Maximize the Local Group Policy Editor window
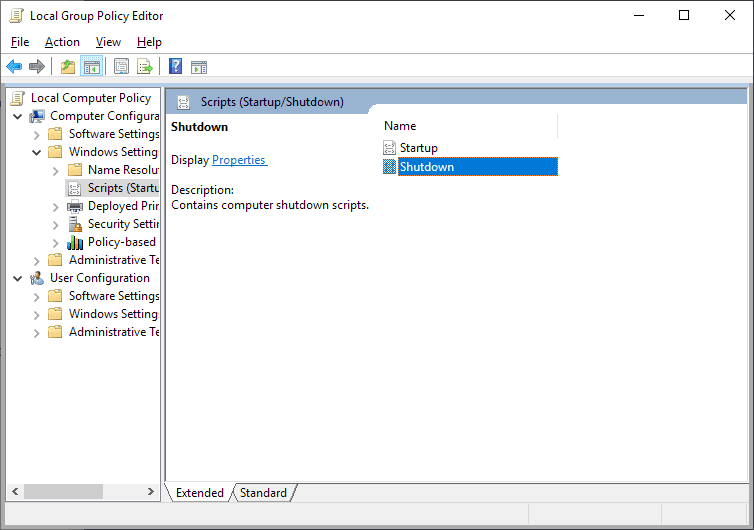 [684, 15]
